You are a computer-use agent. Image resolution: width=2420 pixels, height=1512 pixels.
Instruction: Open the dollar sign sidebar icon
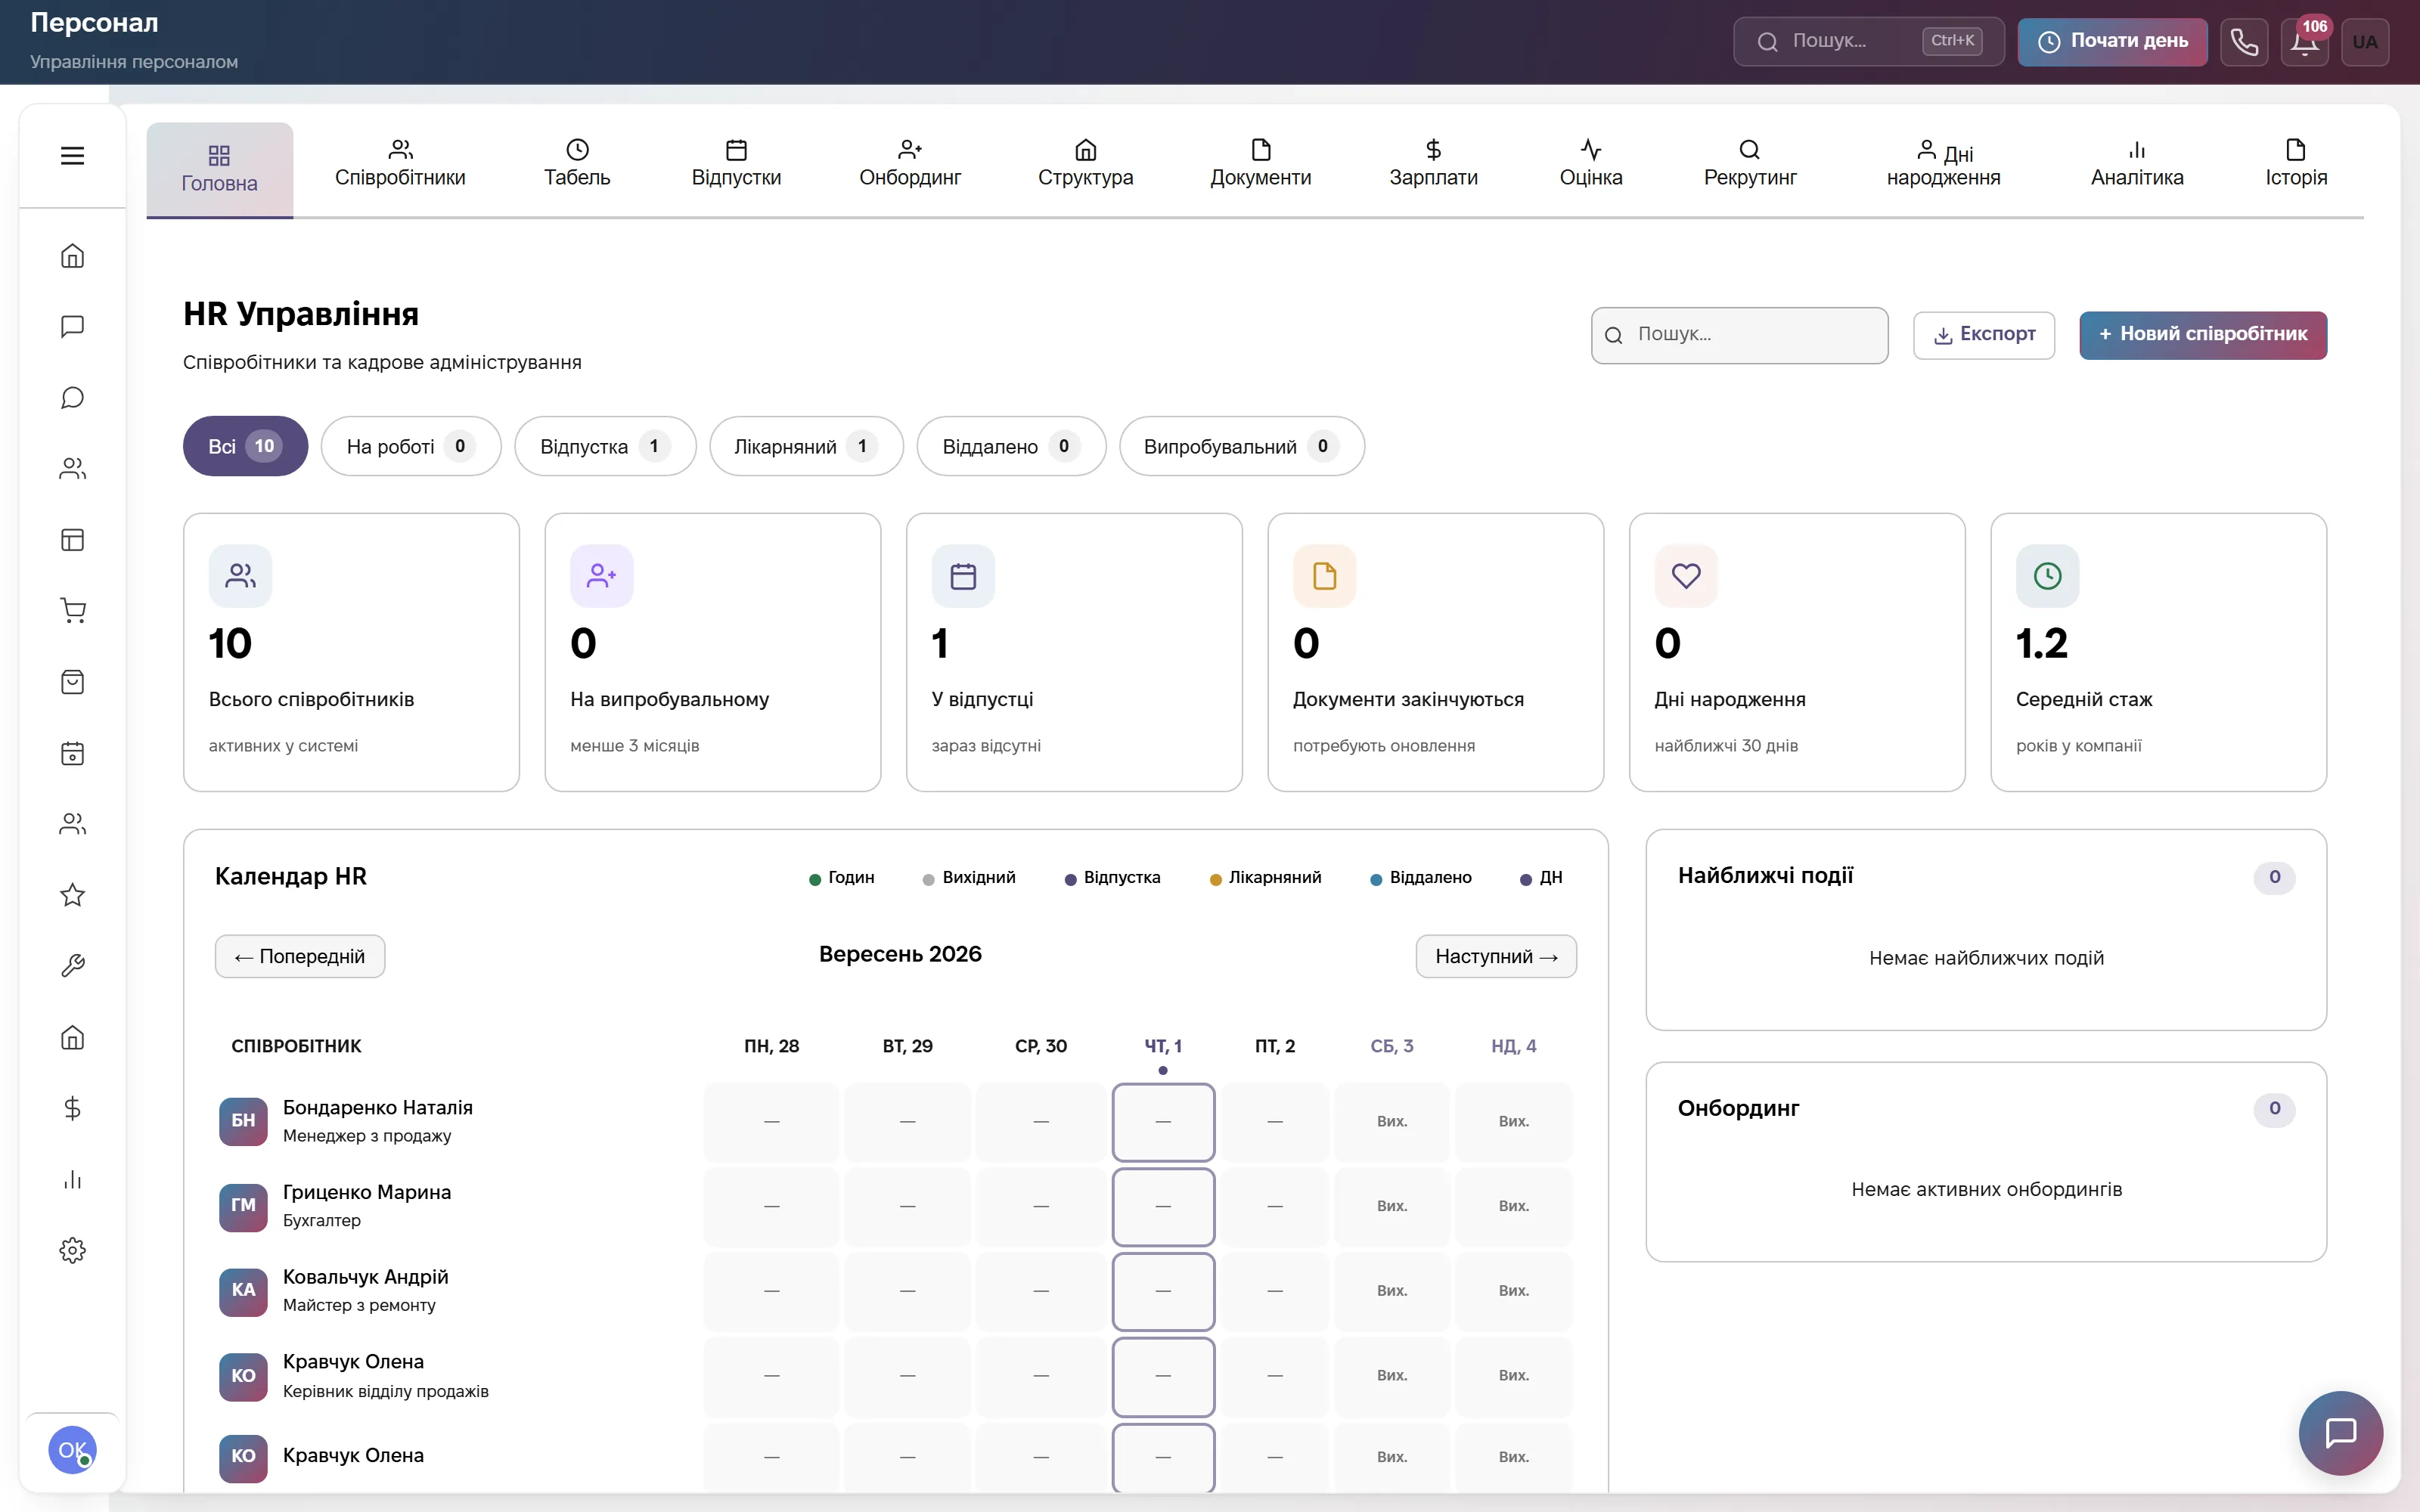(72, 1108)
